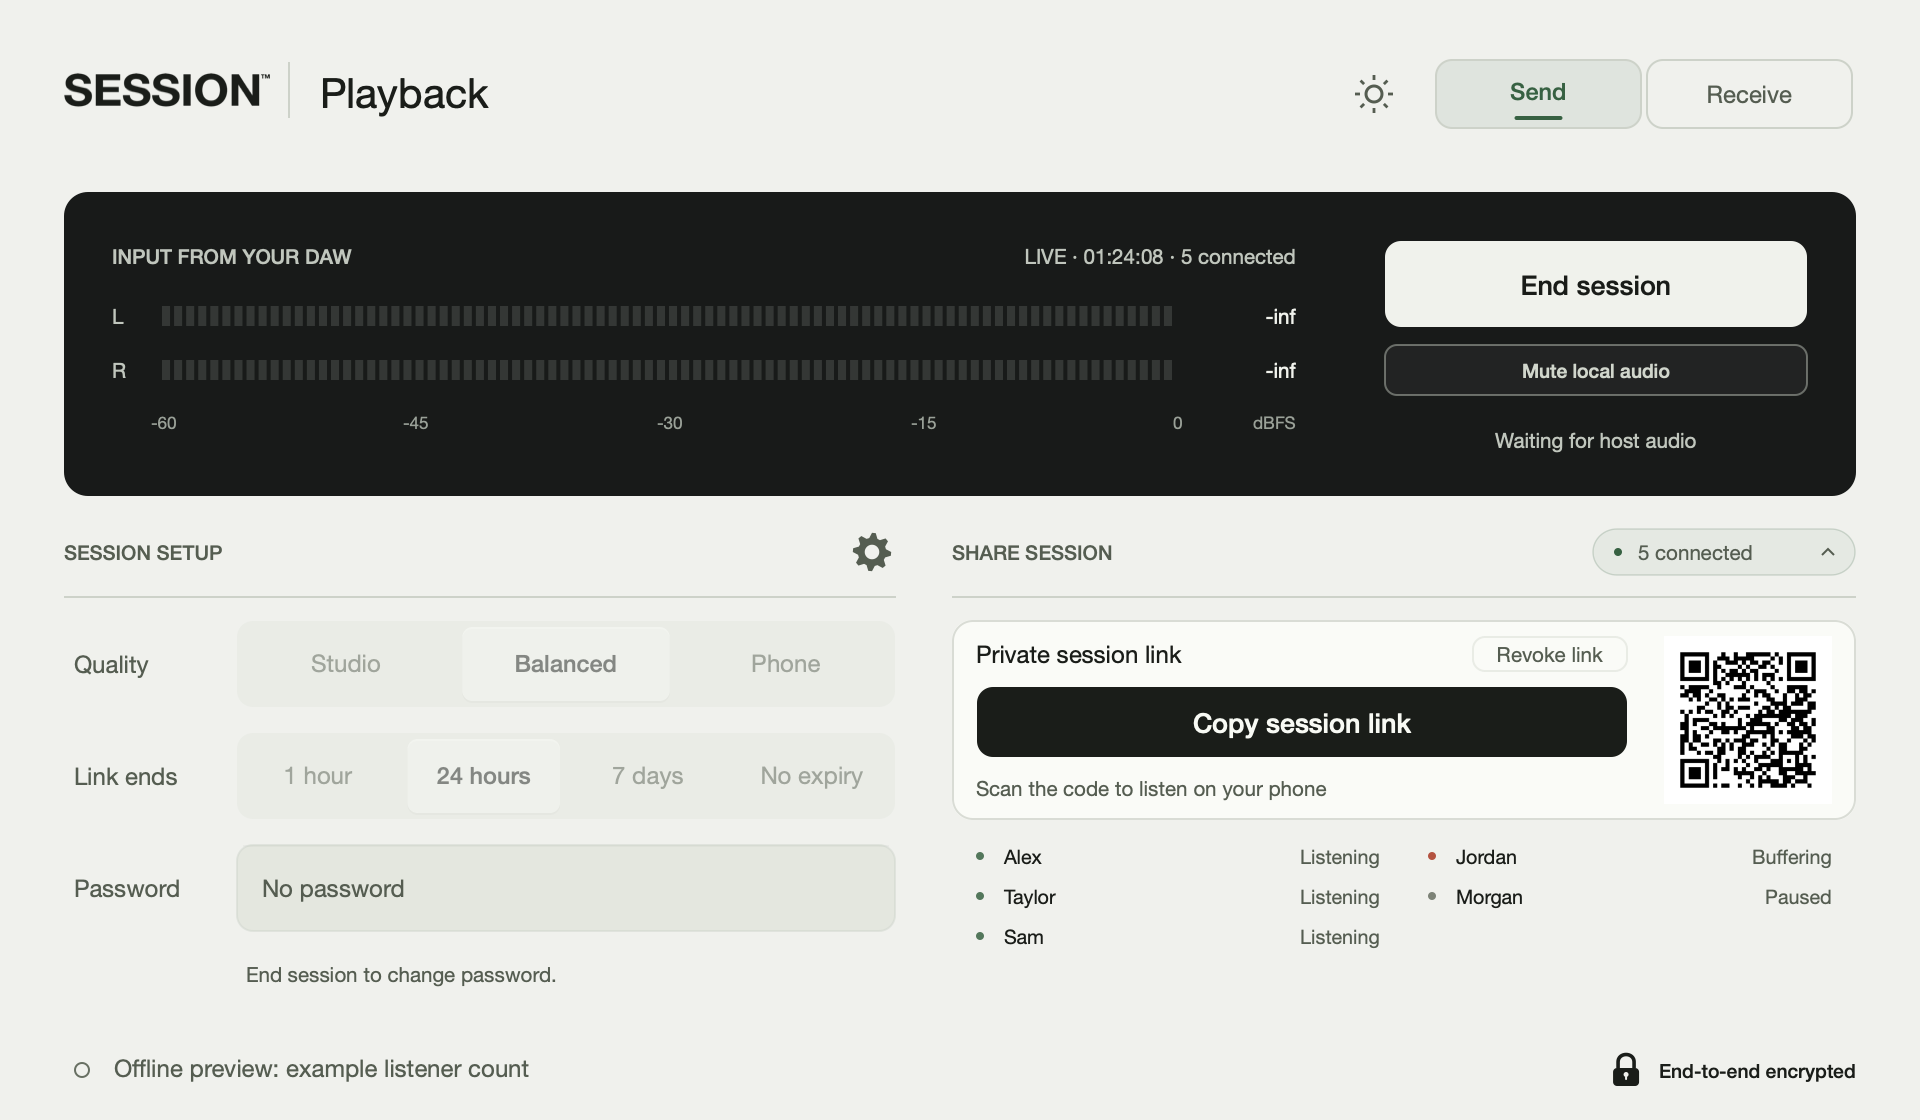The image size is (1920, 1120).
Task: Switch to the Send tab
Action: tap(1538, 94)
